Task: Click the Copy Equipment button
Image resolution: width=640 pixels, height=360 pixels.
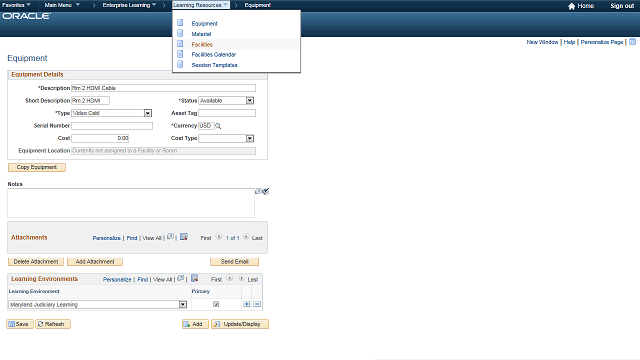Action: point(37,167)
